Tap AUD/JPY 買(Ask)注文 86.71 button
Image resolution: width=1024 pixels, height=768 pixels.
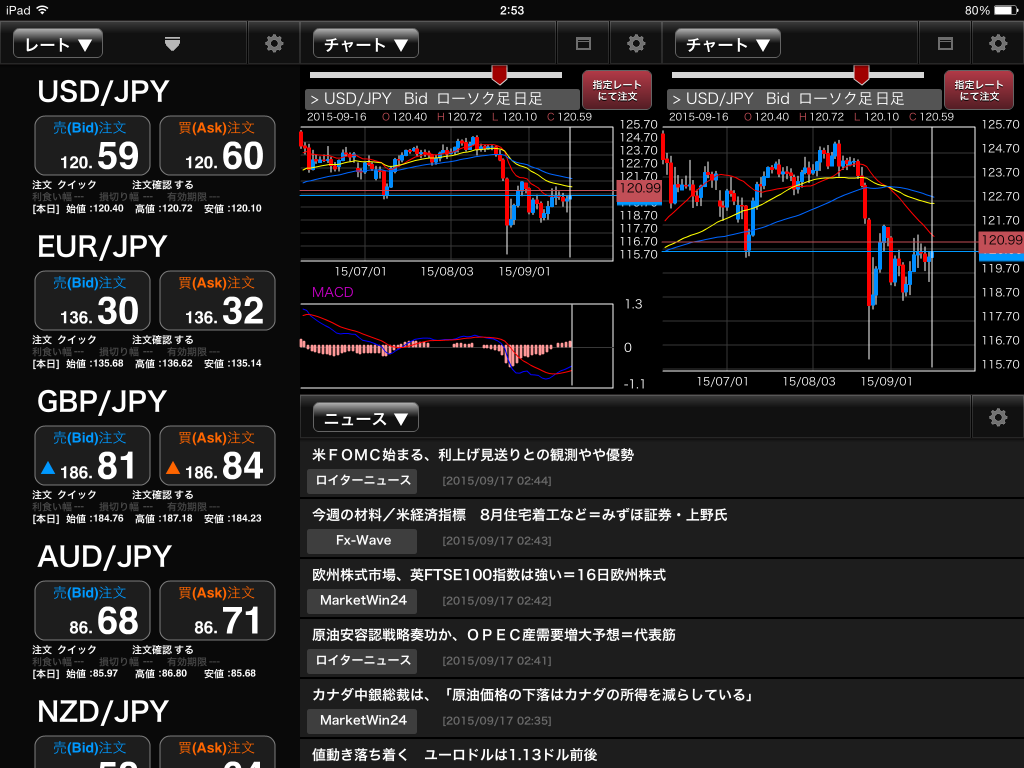(217, 611)
